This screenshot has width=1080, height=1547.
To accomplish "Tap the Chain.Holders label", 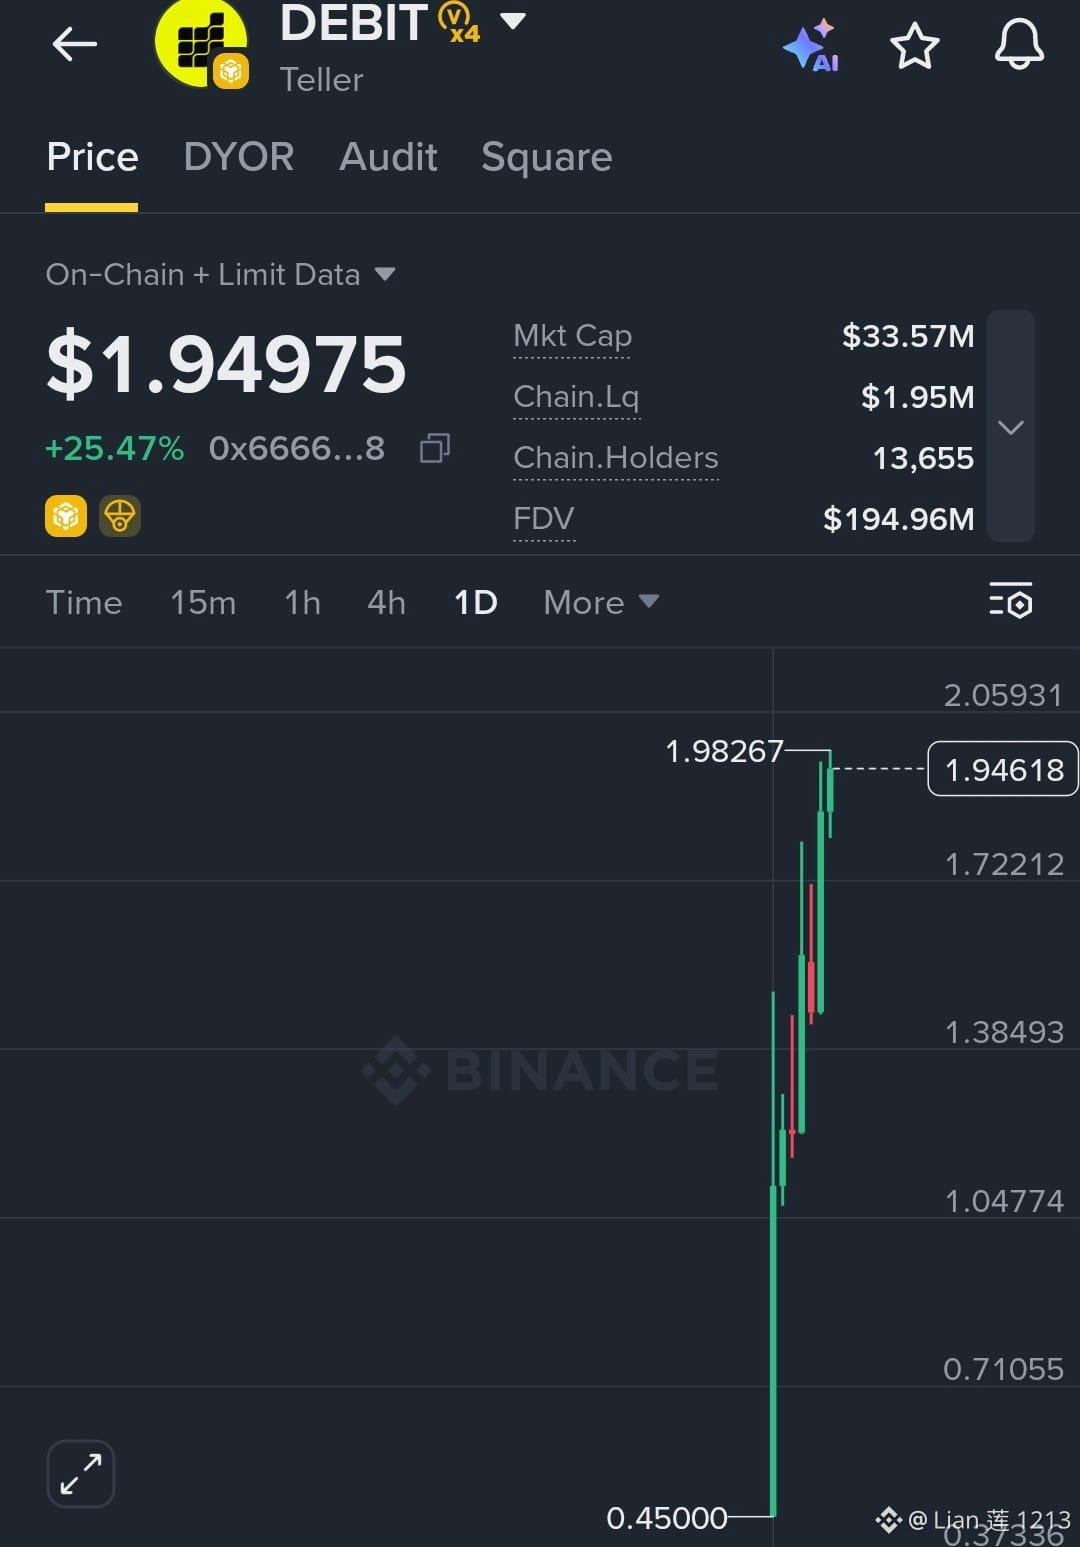I will [x=616, y=458].
